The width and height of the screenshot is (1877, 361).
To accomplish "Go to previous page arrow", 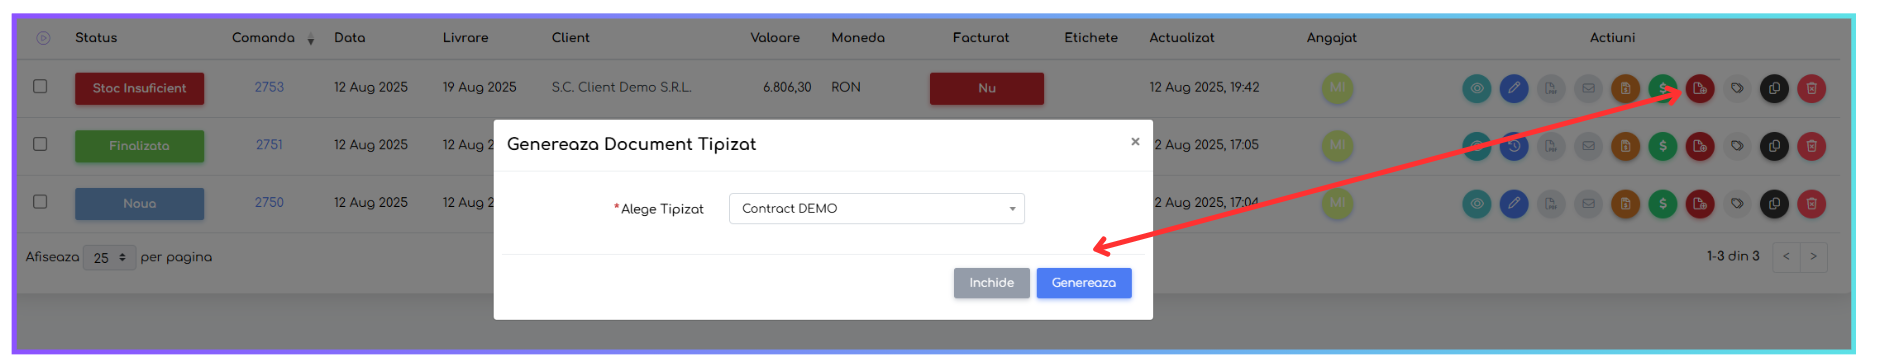I will click(1786, 257).
